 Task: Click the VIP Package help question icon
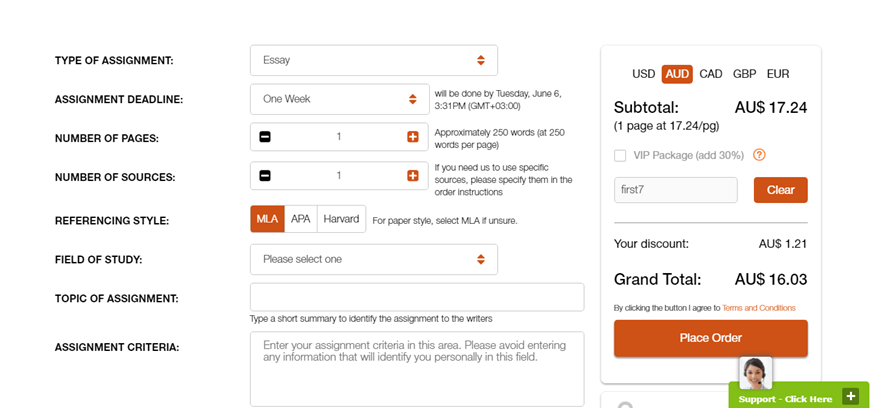[759, 155]
